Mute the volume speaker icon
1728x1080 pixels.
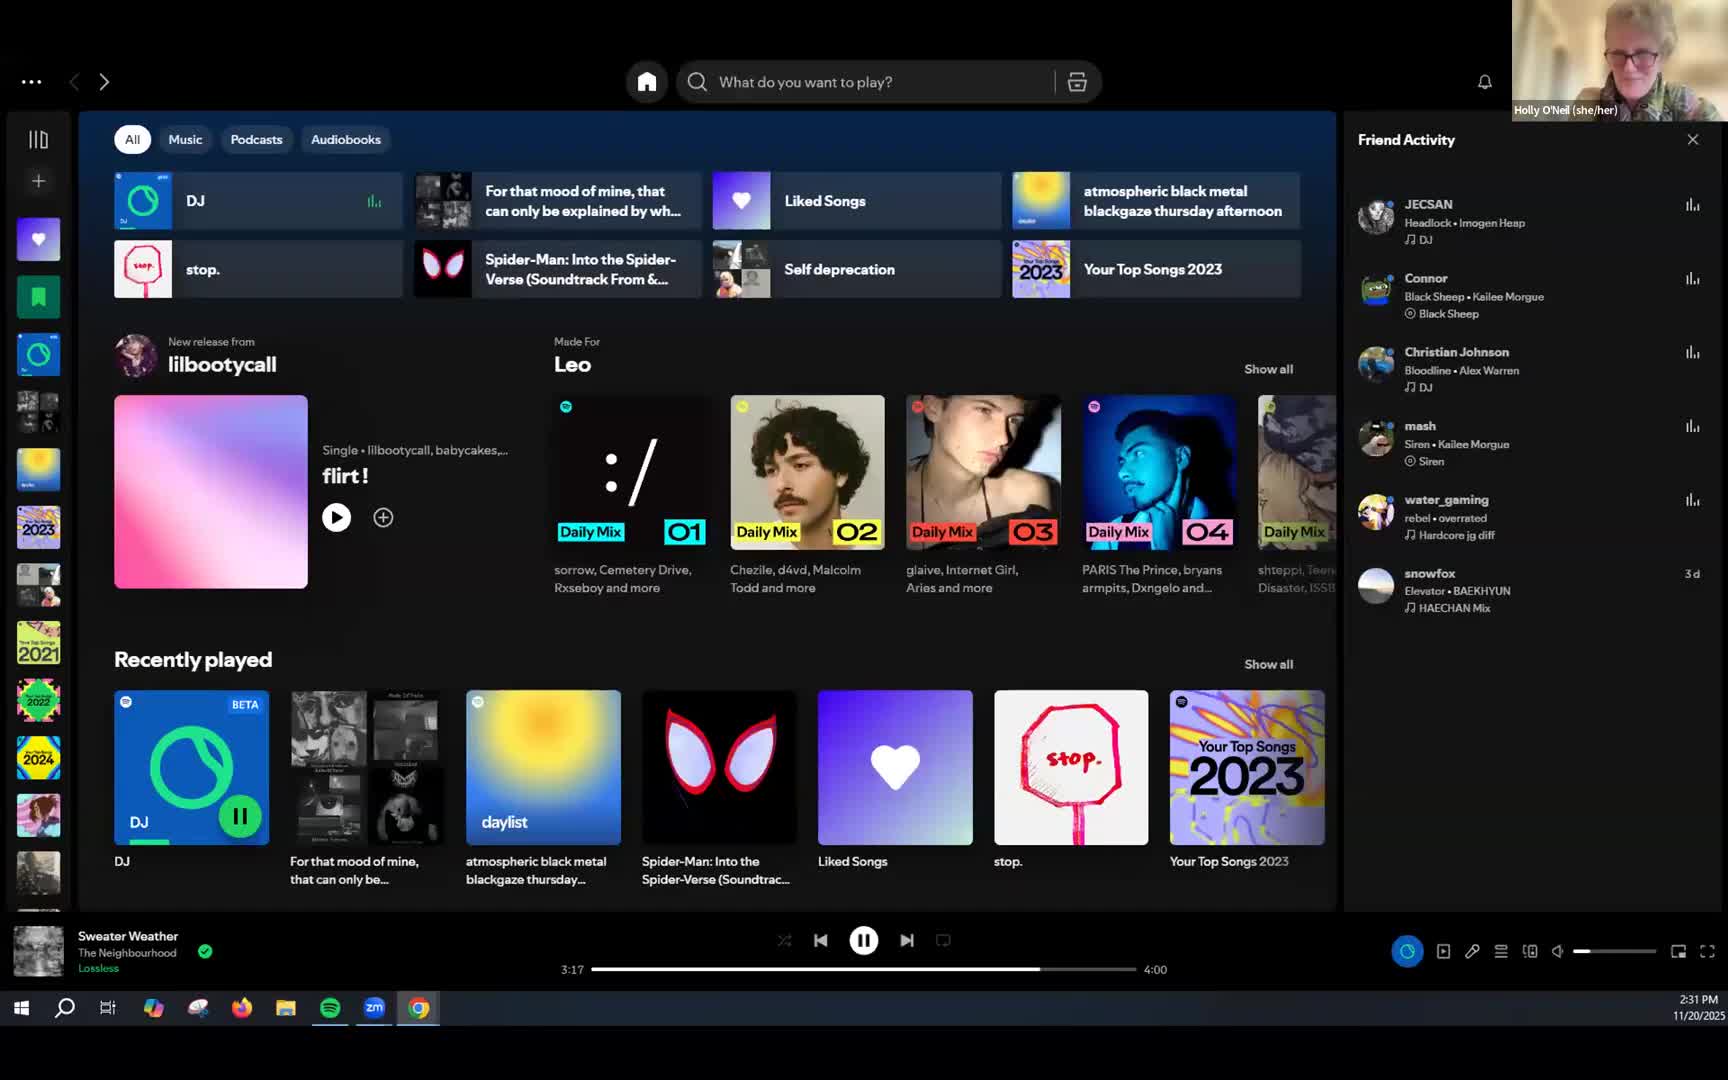tap(1557, 952)
